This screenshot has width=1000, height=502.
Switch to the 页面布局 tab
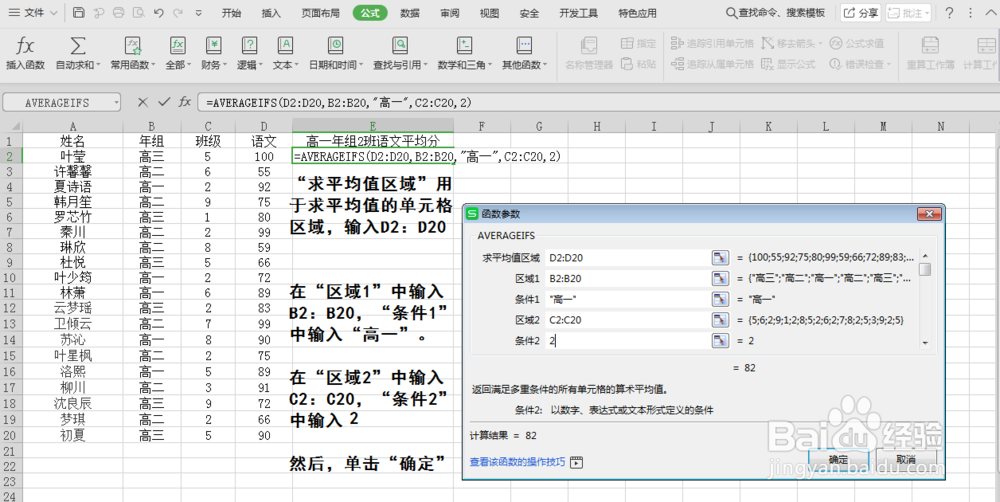click(x=320, y=13)
